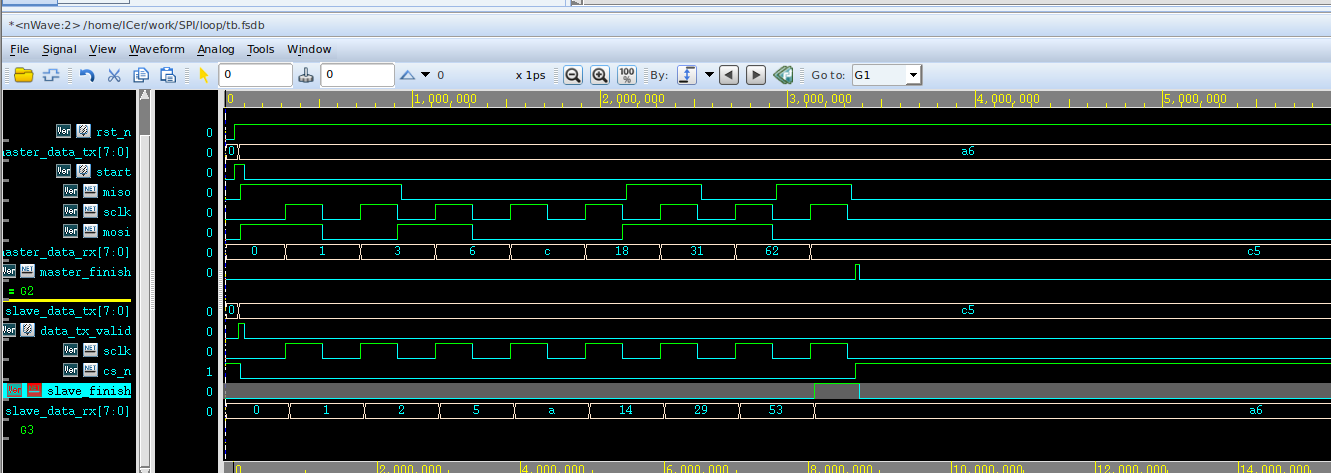Viewport: 1331px width, 473px height.
Task: Open the View menu
Action: [x=103, y=49]
